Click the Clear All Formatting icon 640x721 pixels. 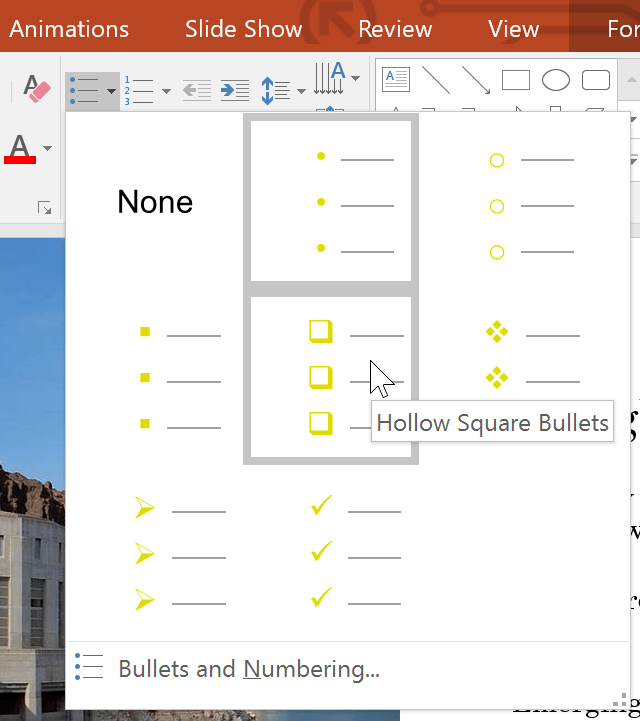point(36,88)
